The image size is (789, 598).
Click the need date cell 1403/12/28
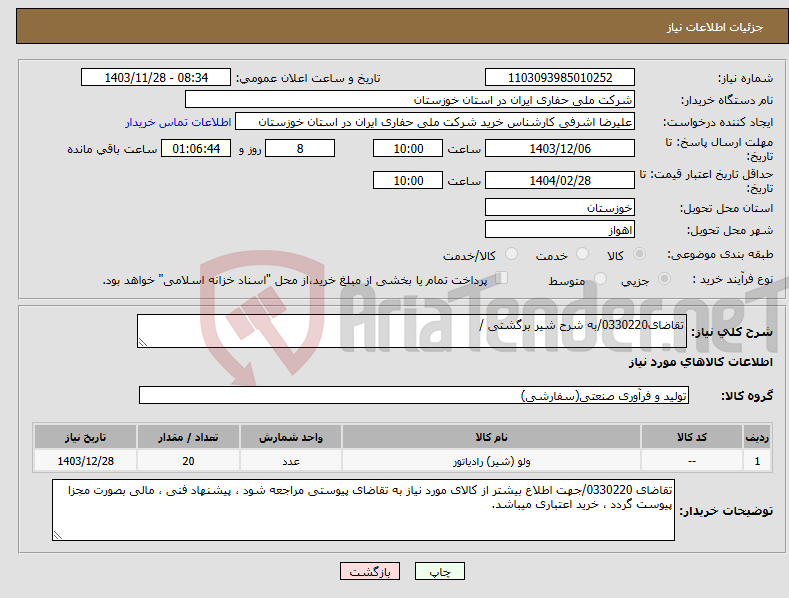(86, 461)
